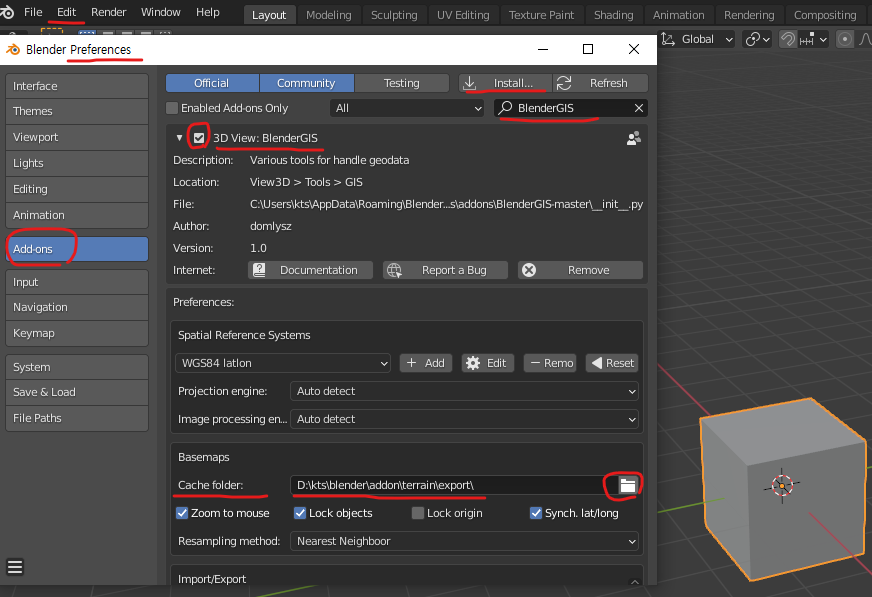
Task: Open BlenderGIS Documentation
Action: click(310, 270)
